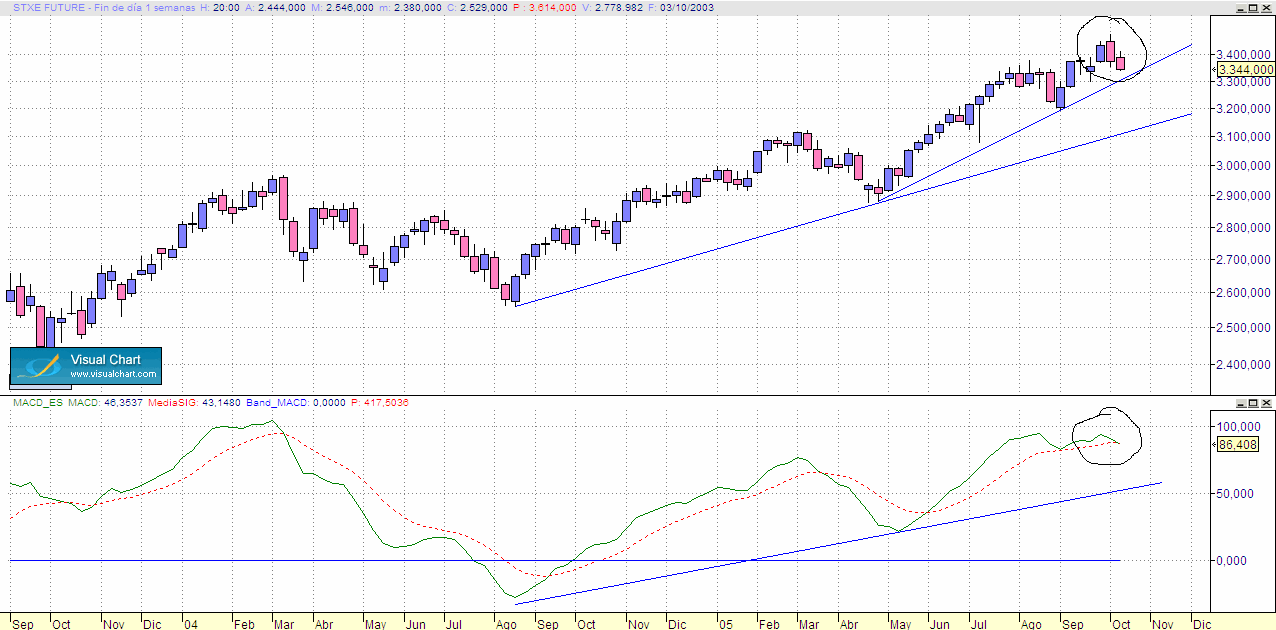Image resolution: width=1276 pixels, height=630 pixels.
Task: Click the 3.100,000 price axis label
Action: (1243, 136)
